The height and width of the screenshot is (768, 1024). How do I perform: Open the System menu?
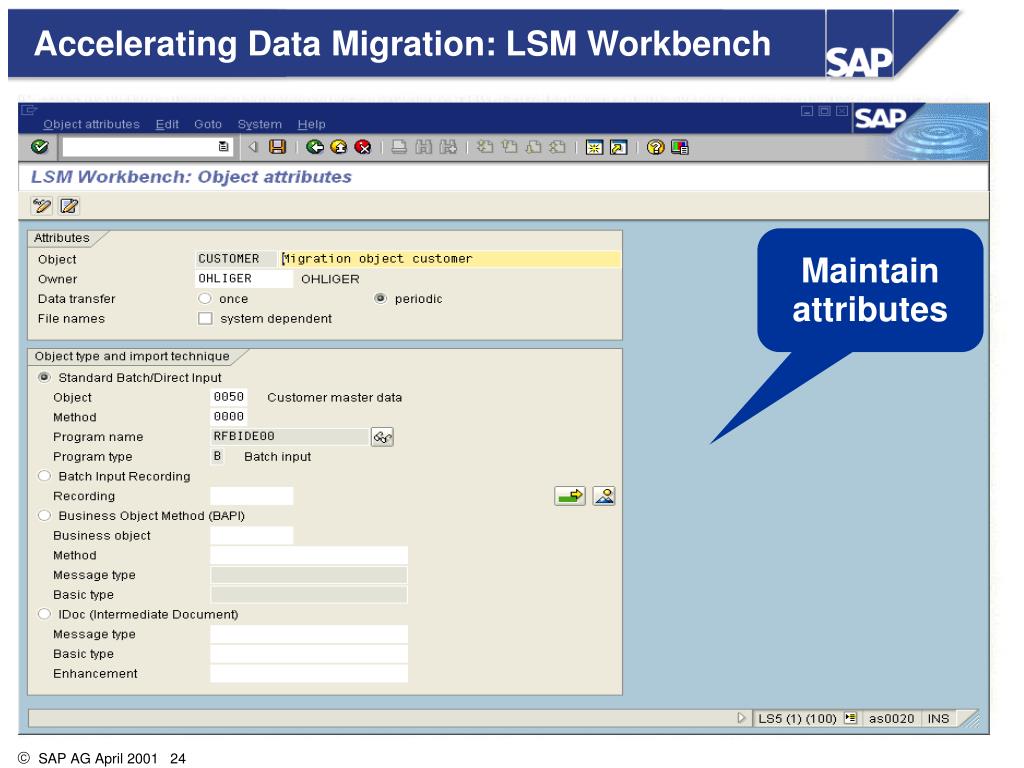pyautogui.click(x=259, y=124)
